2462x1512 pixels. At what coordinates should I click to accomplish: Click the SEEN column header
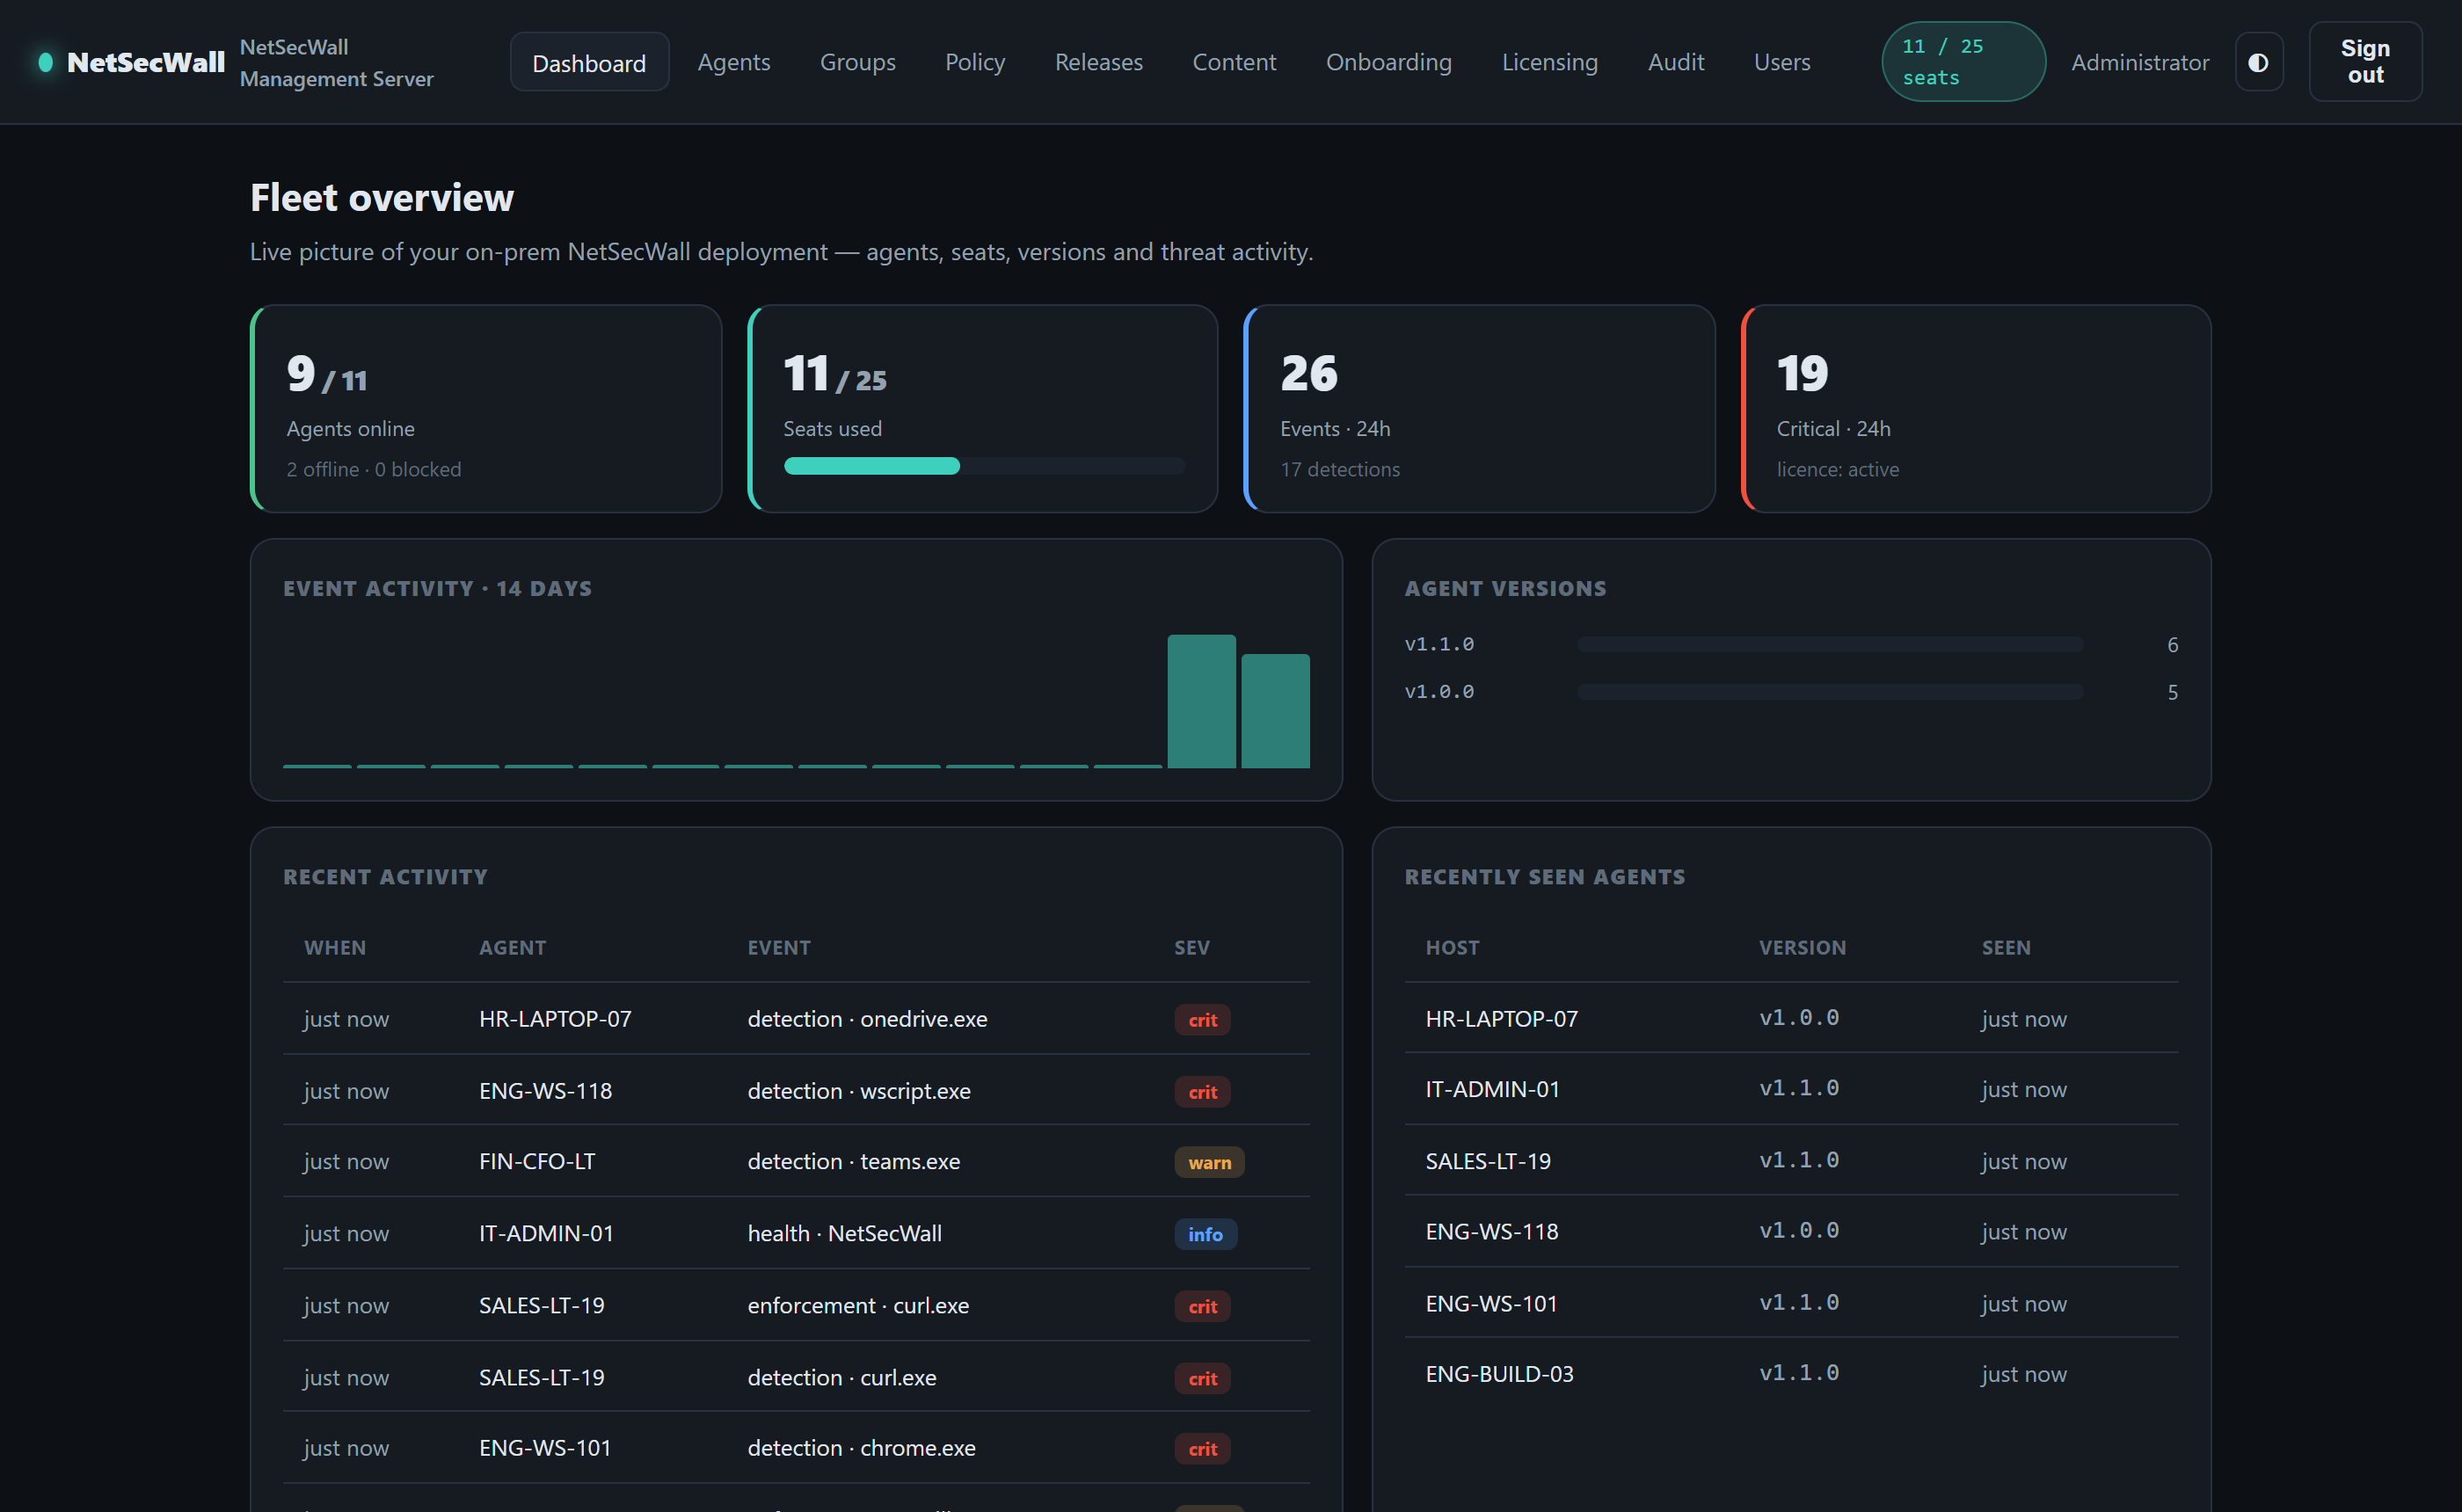click(x=2006, y=947)
